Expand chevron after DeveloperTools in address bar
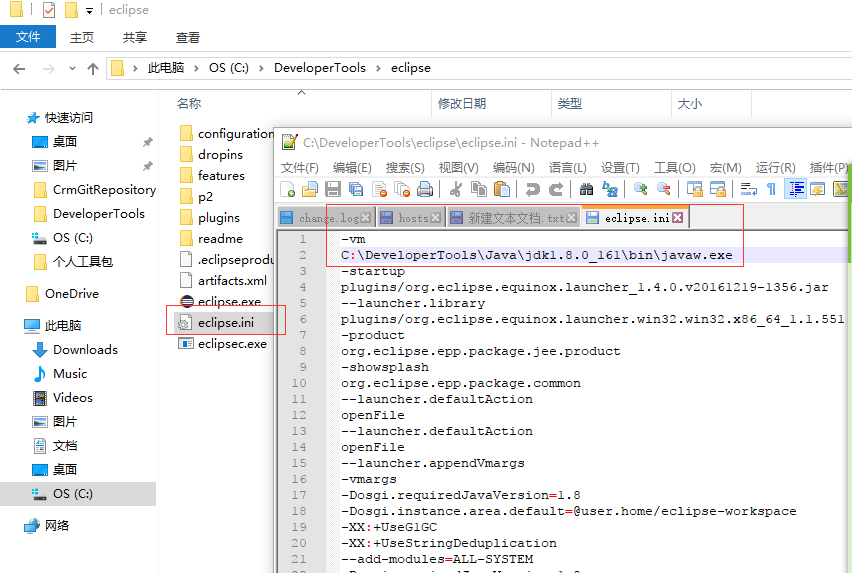Viewport: 852px width, 573px height. point(378,68)
